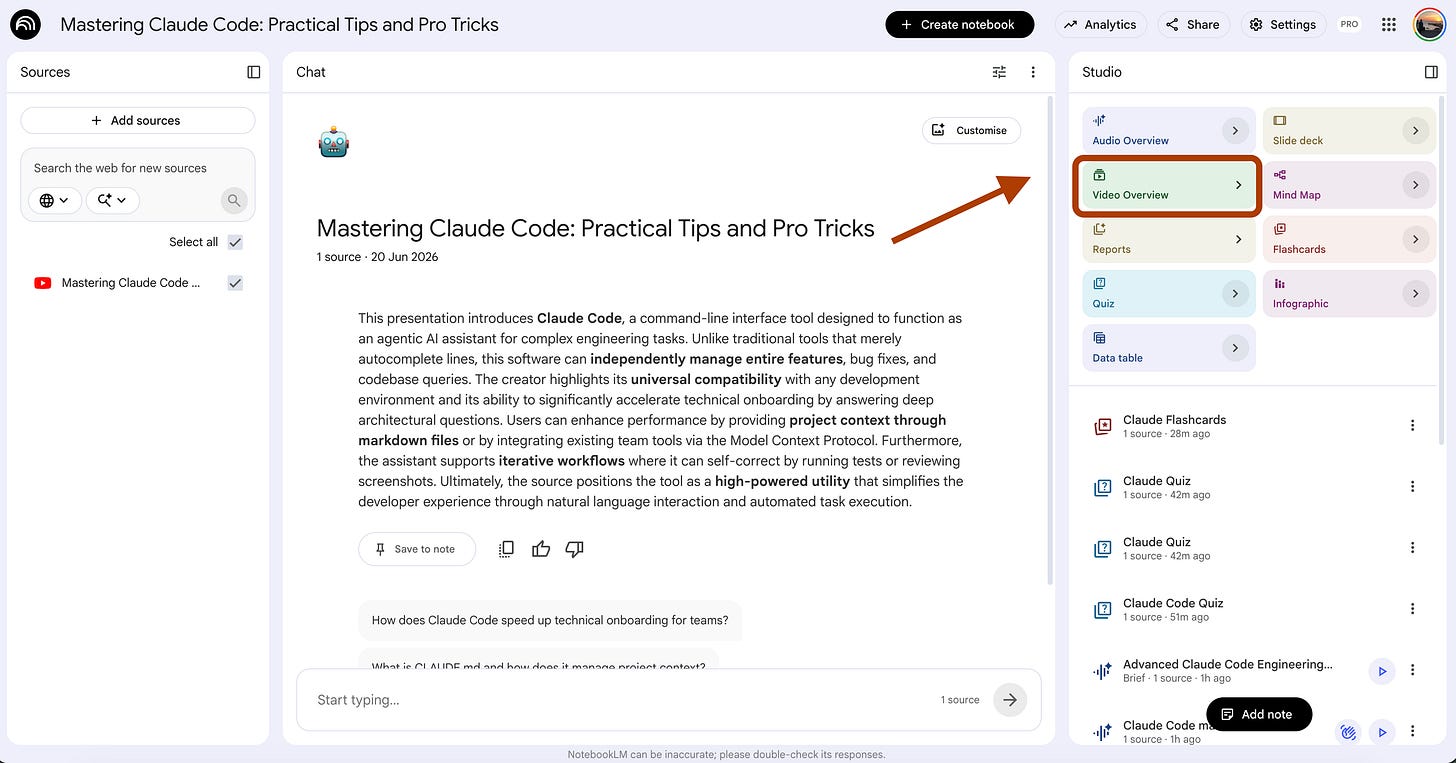This screenshot has height=763, width=1456.
Task: Click the Customise button in chat
Action: coord(971,130)
